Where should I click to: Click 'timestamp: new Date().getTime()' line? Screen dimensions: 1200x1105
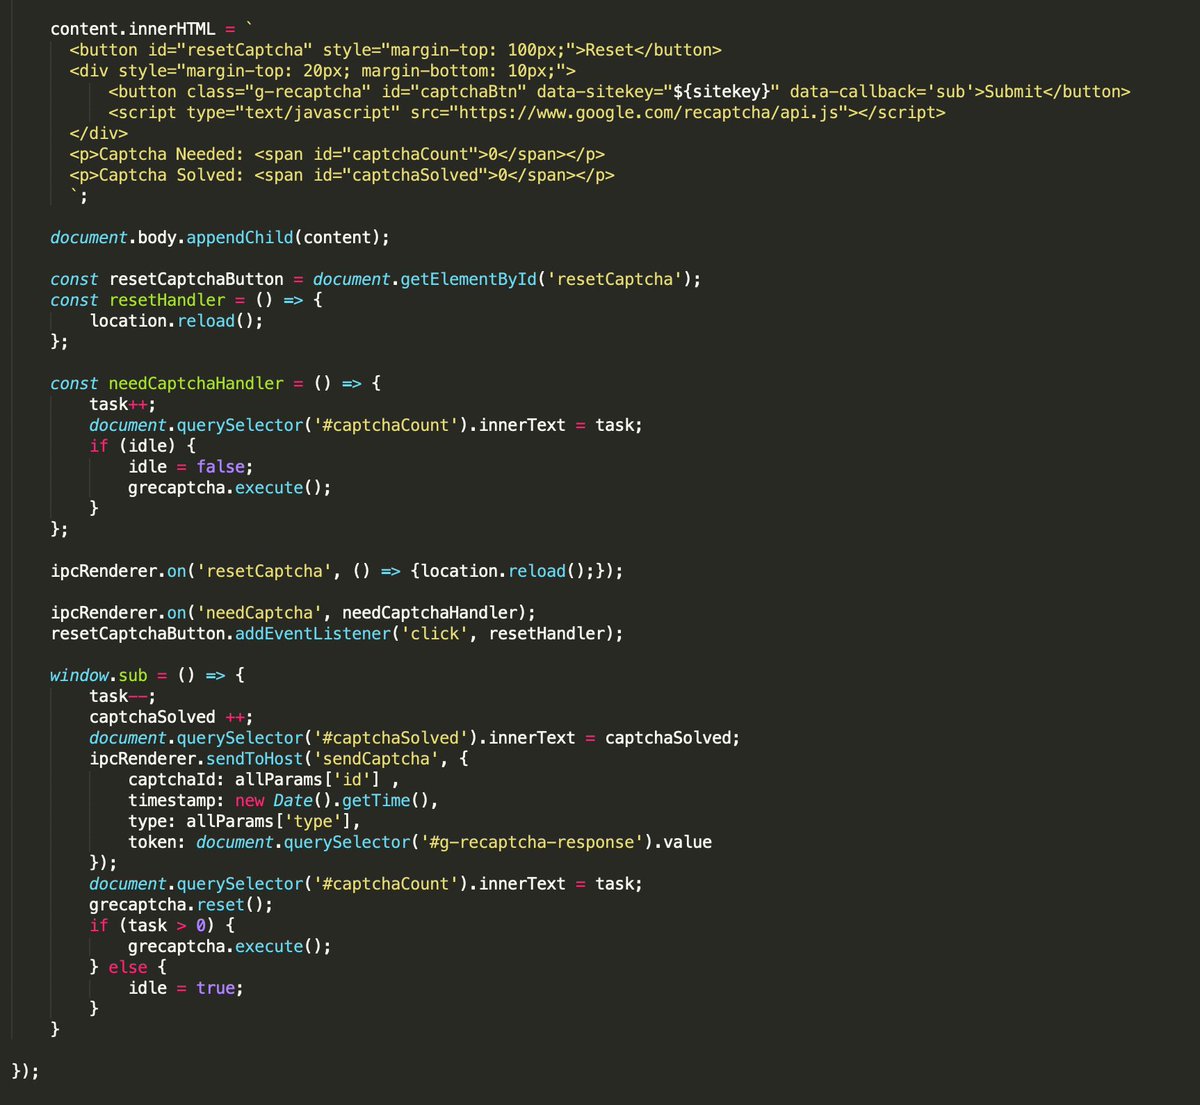point(284,800)
